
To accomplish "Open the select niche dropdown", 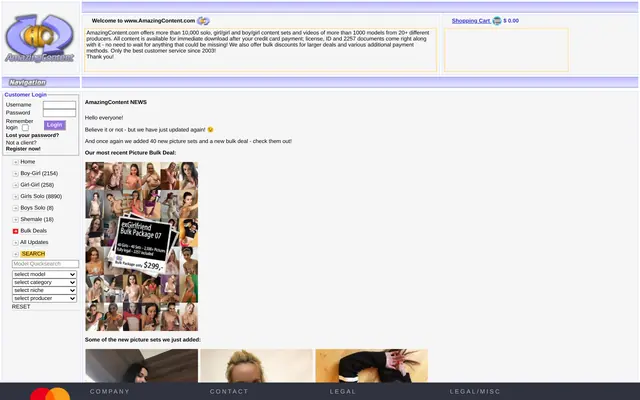I will point(44,290).
